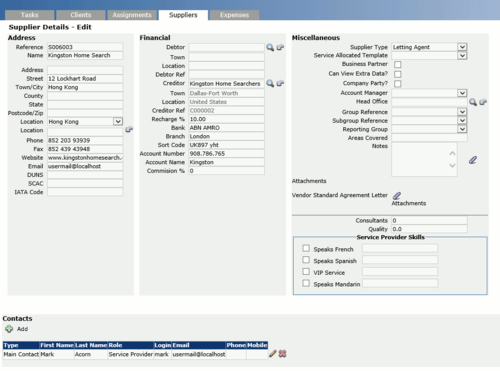
Task: Toggle the Company Party checkbox
Action: [398, 84]
